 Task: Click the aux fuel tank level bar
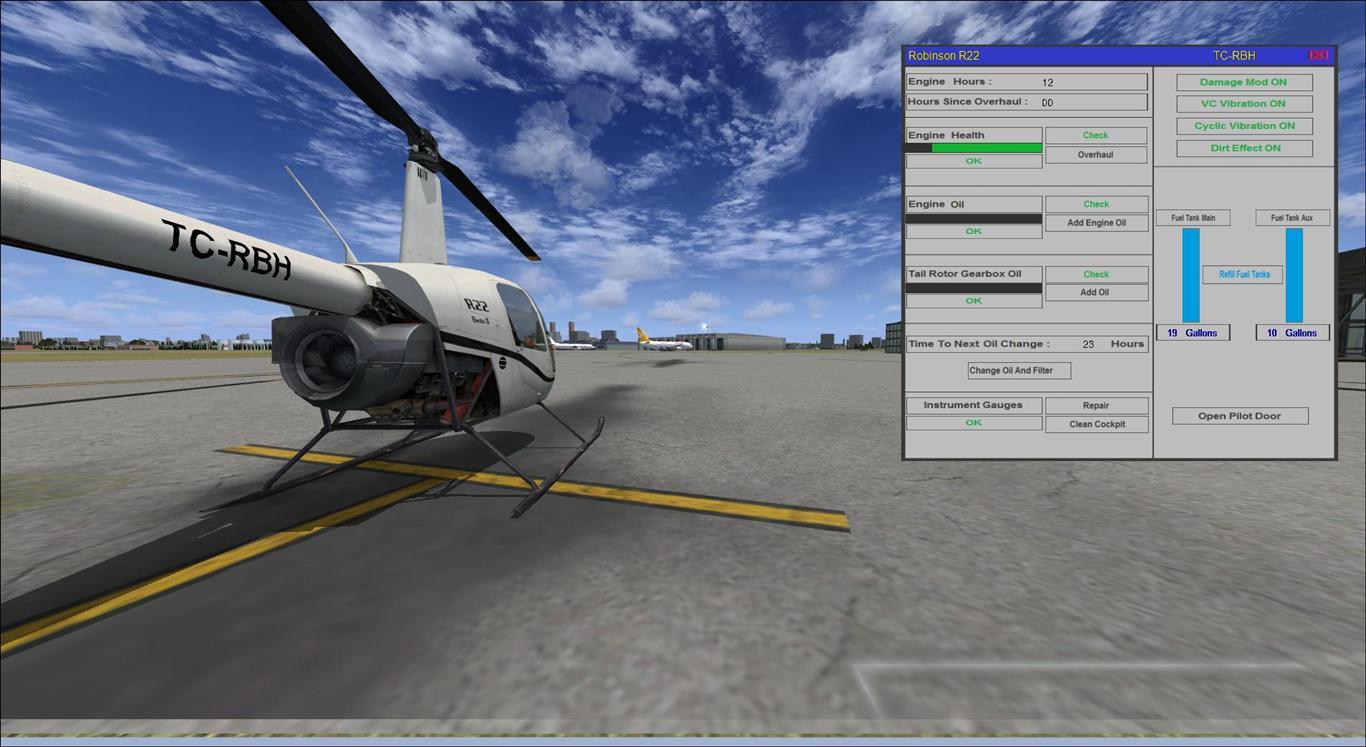pos(1294,275)
